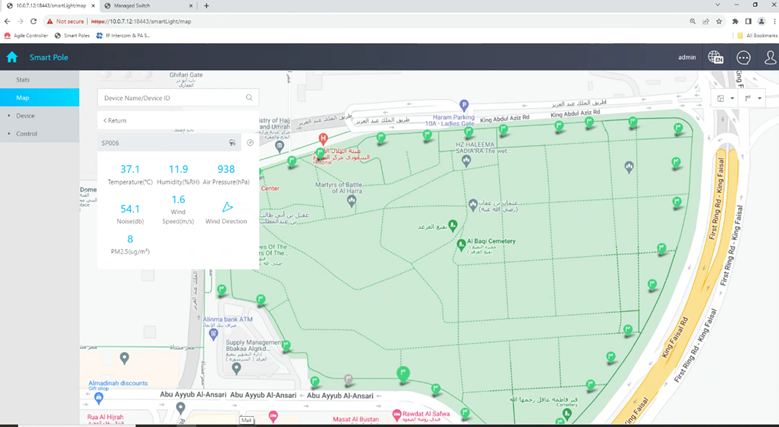
Task: Click the Return link in device panel
Action: click(116, 120)
